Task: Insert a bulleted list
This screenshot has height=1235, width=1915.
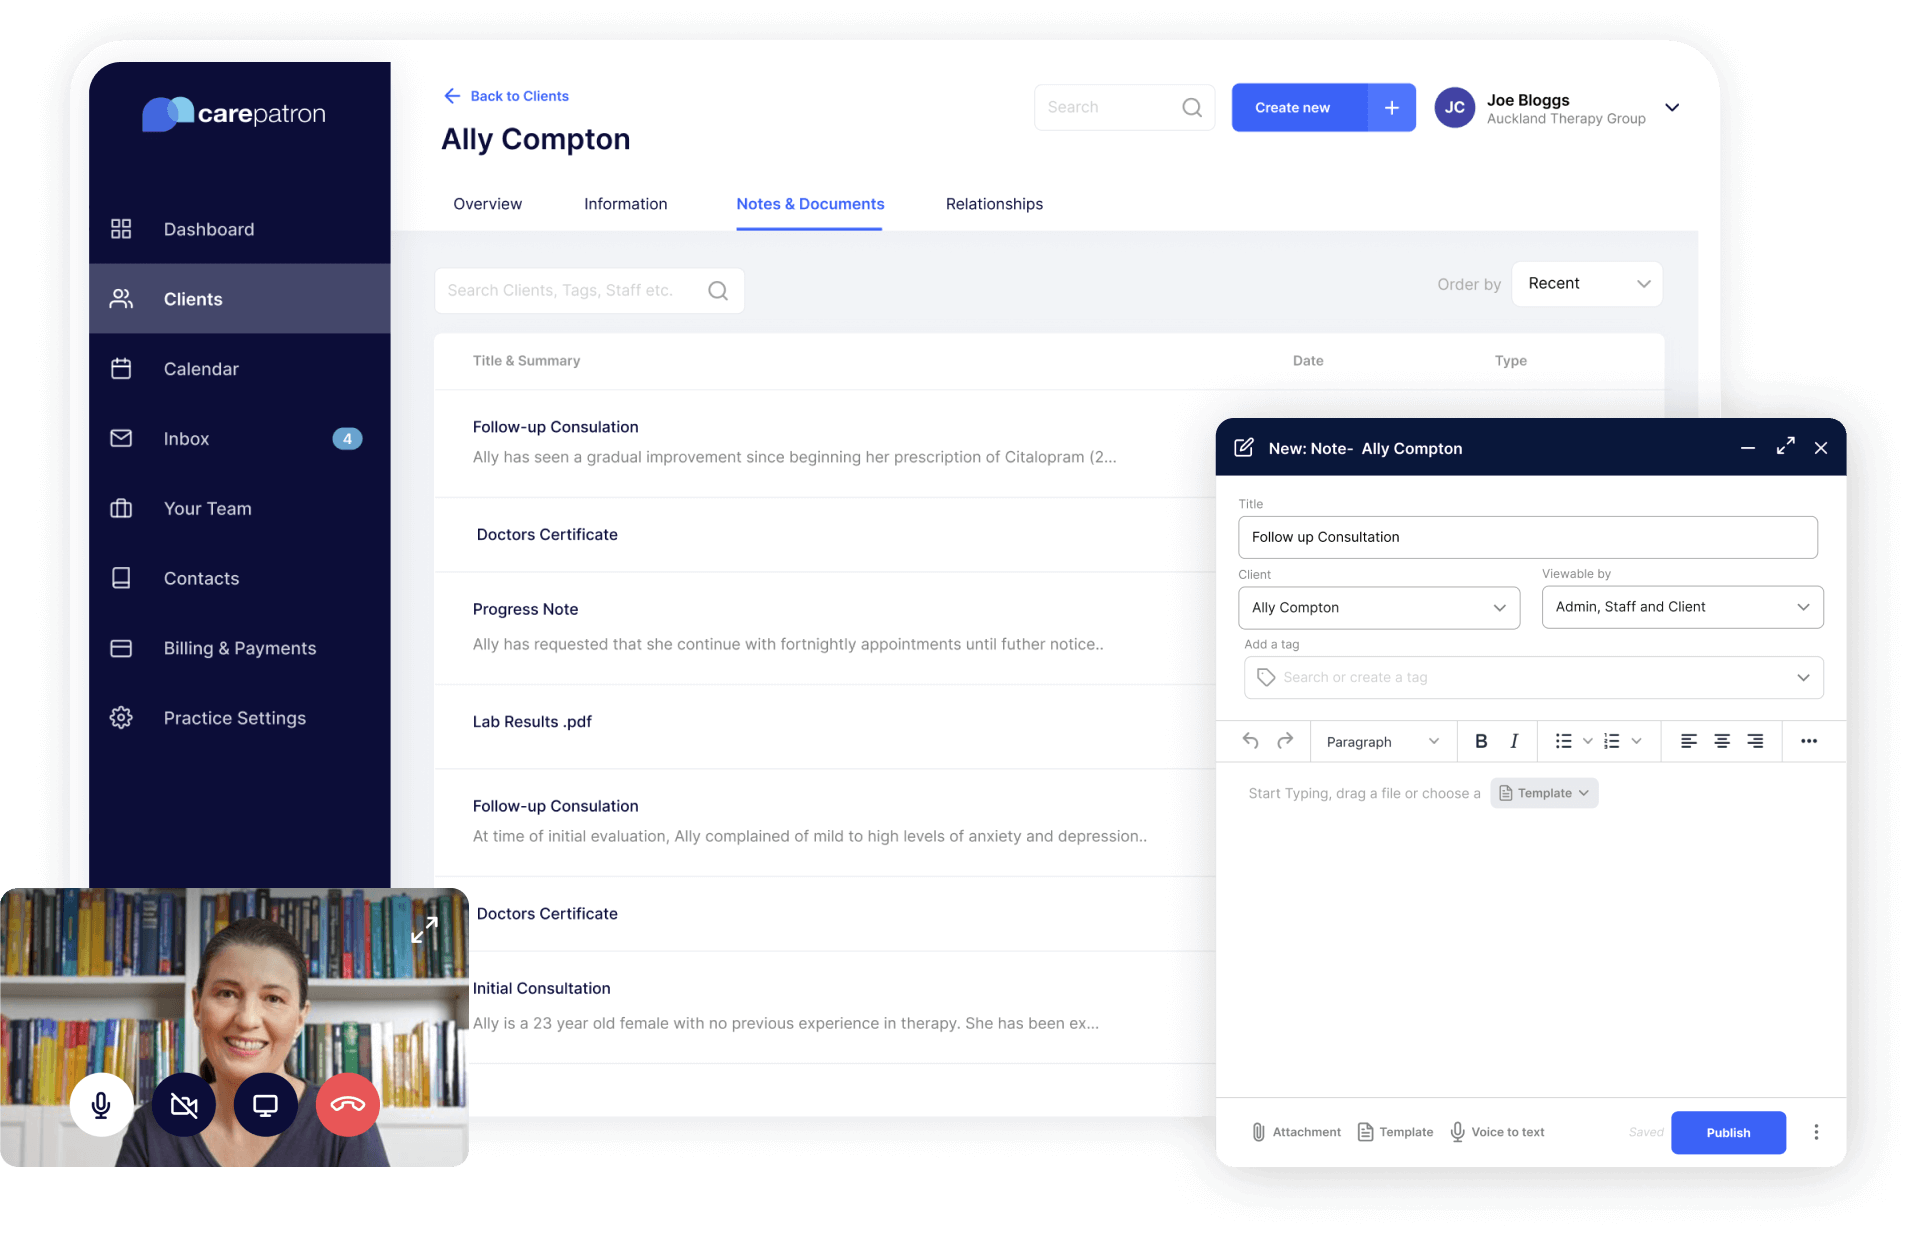Action: 1563,741
